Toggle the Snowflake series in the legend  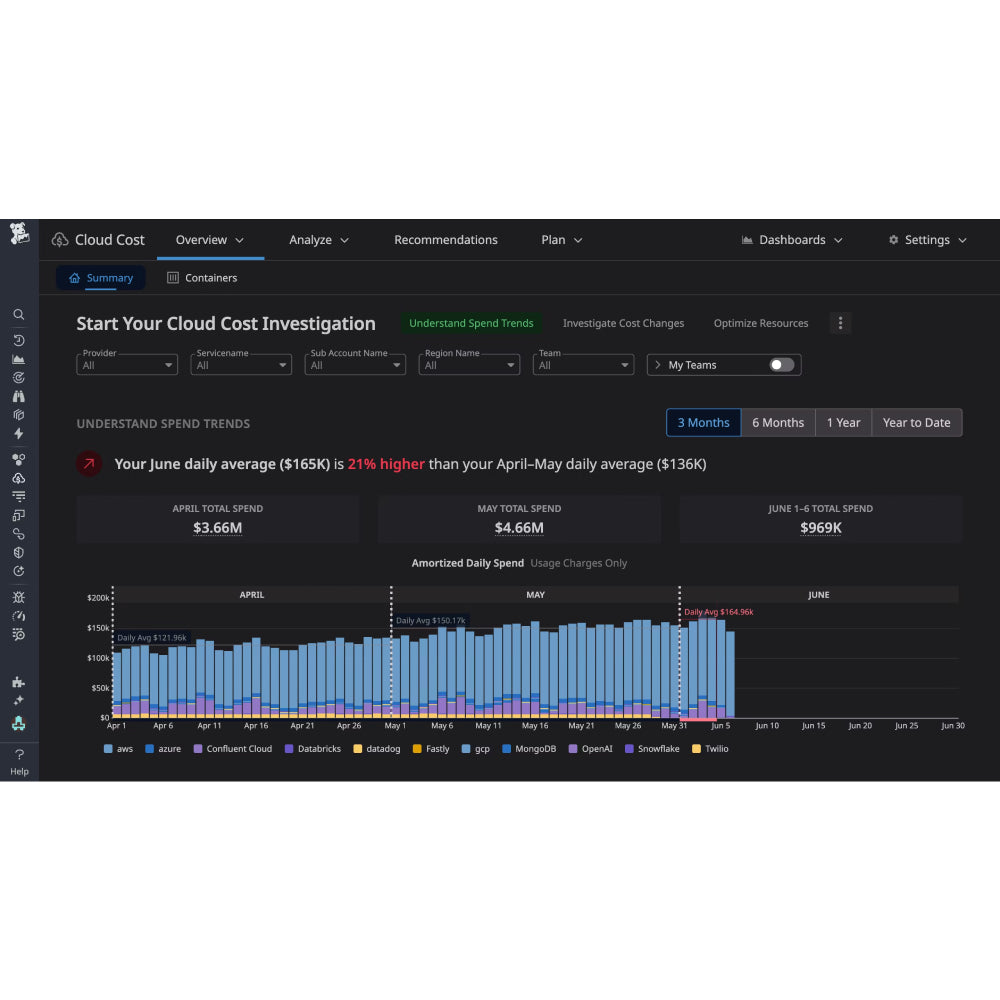652,748
